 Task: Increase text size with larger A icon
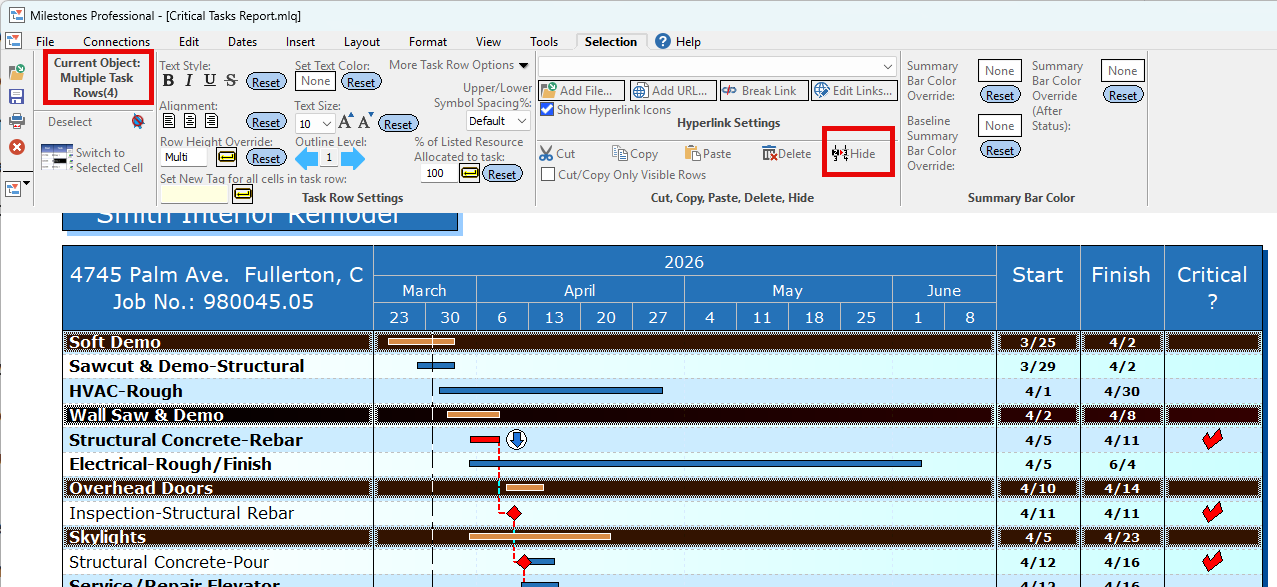[x=345, y=122]
